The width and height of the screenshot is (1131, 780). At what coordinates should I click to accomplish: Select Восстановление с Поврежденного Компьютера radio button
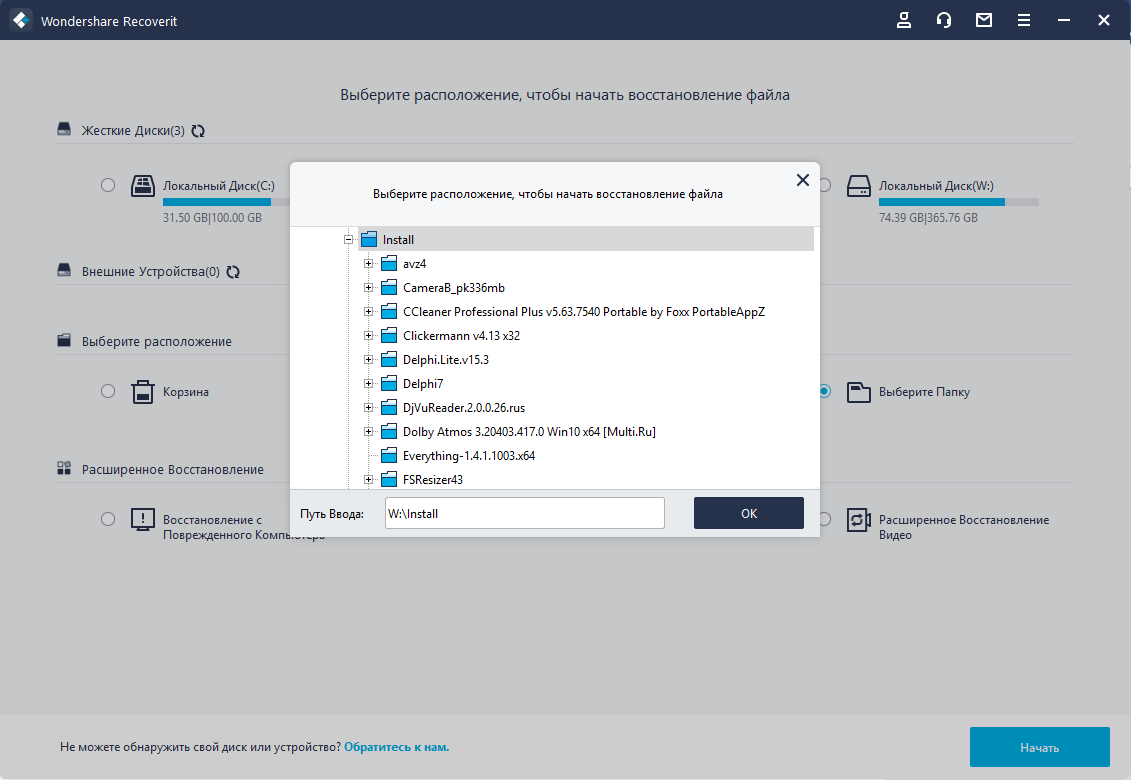(107, 519)
